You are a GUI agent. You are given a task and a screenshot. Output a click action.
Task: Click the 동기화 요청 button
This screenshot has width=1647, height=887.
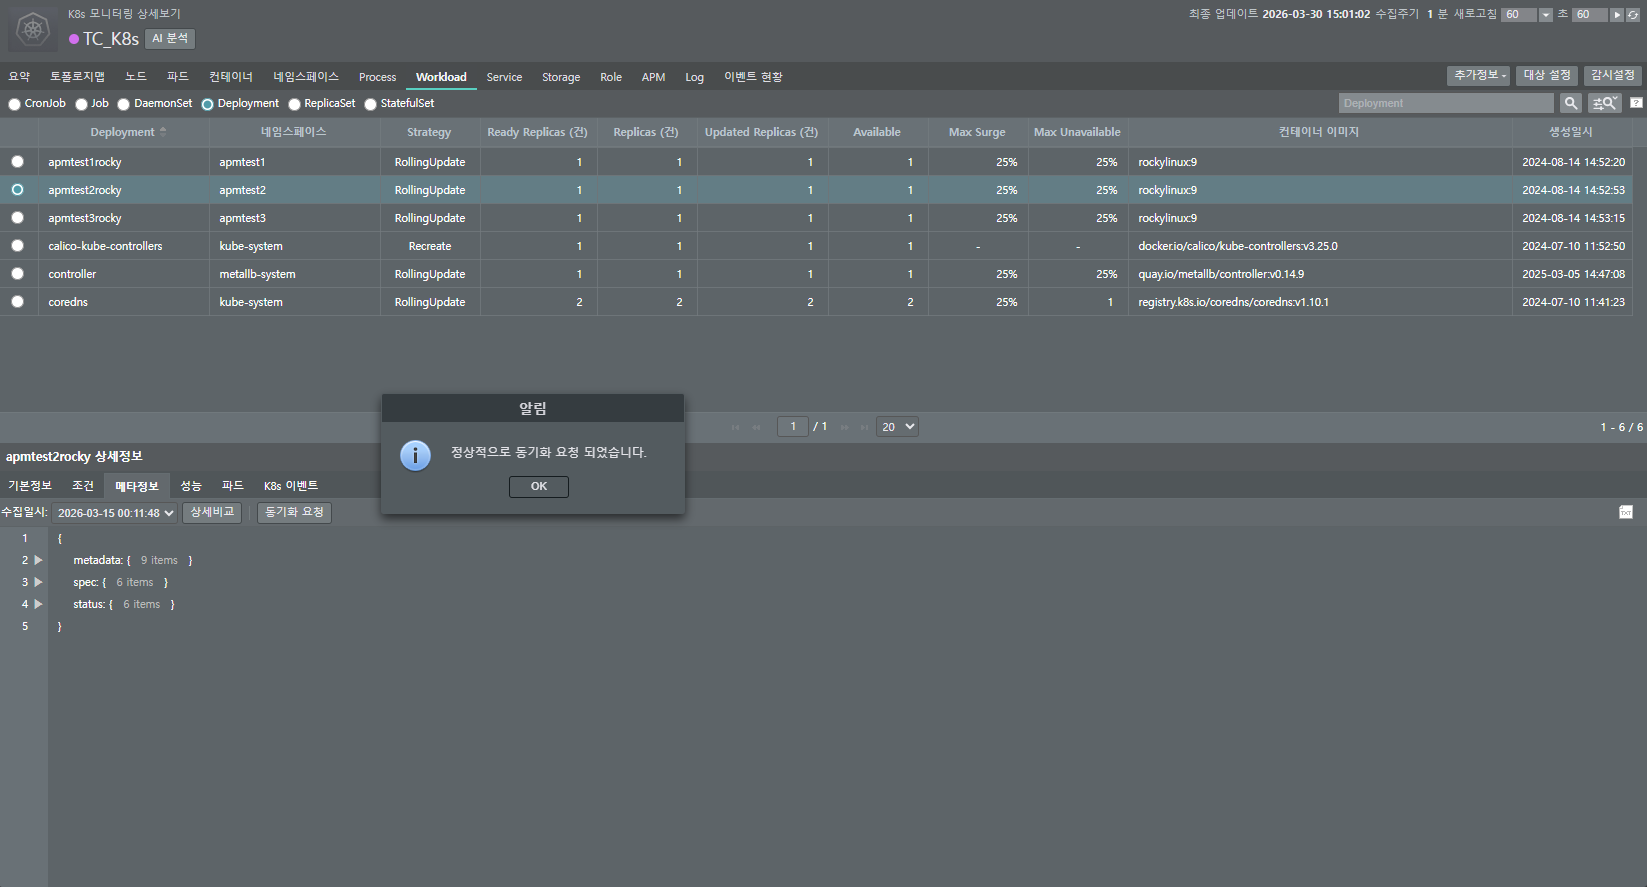point(294,512)
